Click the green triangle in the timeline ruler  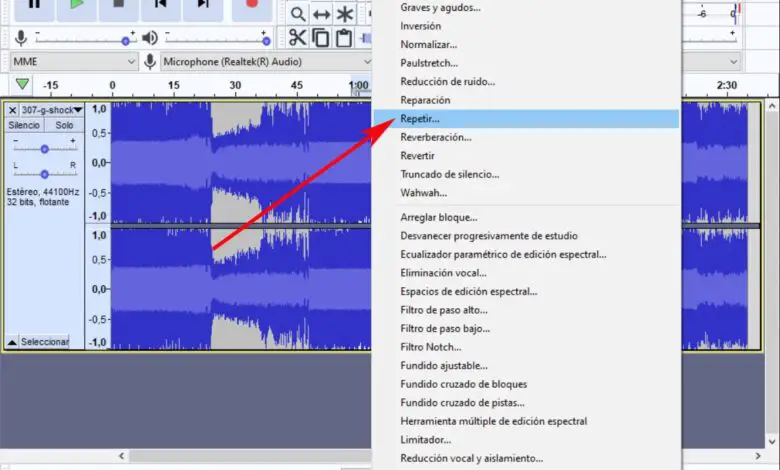click(x=22, y=84)
